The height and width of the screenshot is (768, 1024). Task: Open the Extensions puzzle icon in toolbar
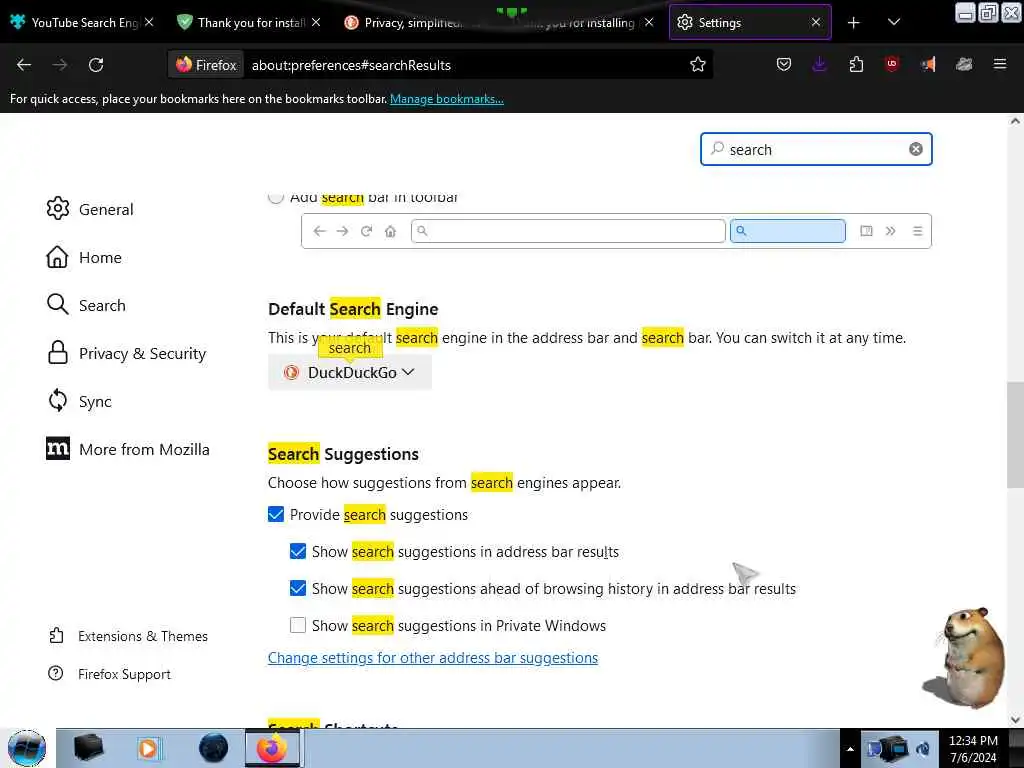coord(856,64)
